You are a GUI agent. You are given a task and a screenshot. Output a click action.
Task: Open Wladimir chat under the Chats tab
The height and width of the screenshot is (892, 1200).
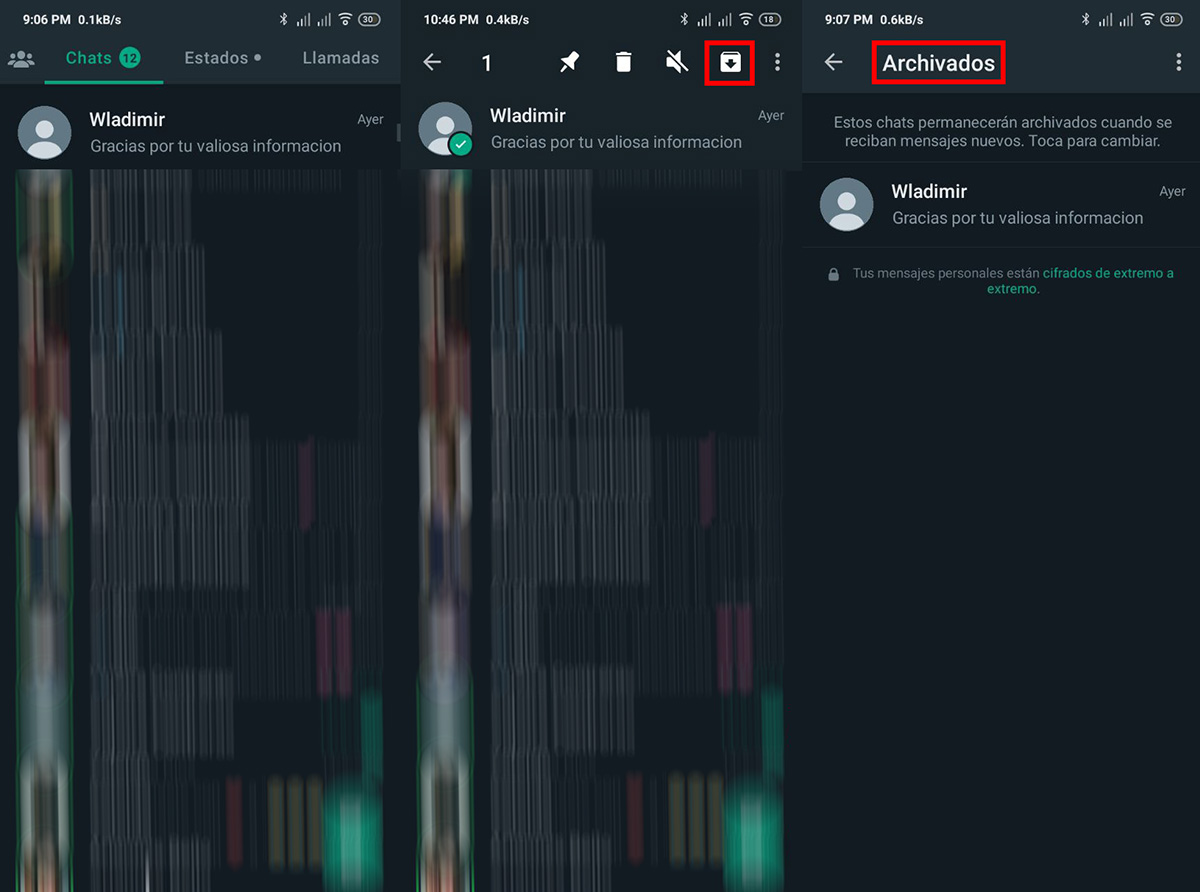[x=215, y=133]
